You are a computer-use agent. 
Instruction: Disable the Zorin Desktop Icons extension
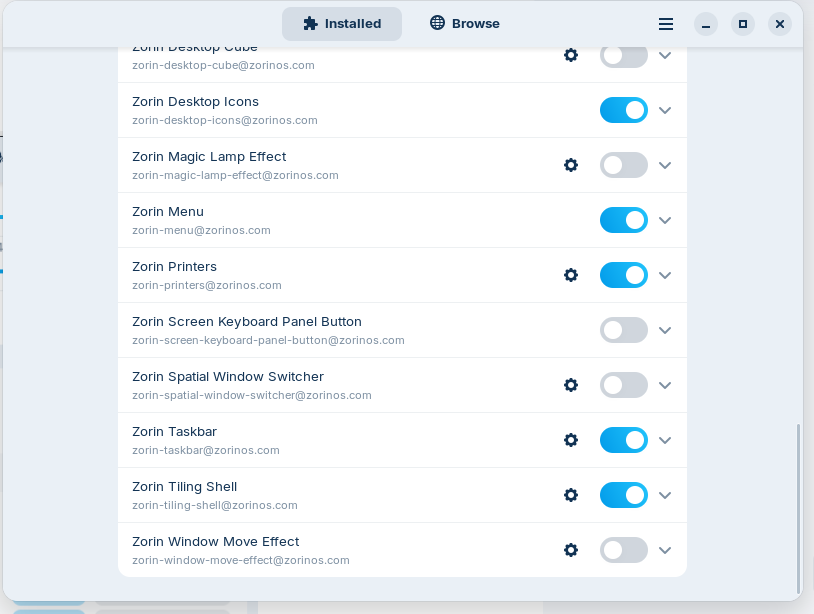pos(623,110)
